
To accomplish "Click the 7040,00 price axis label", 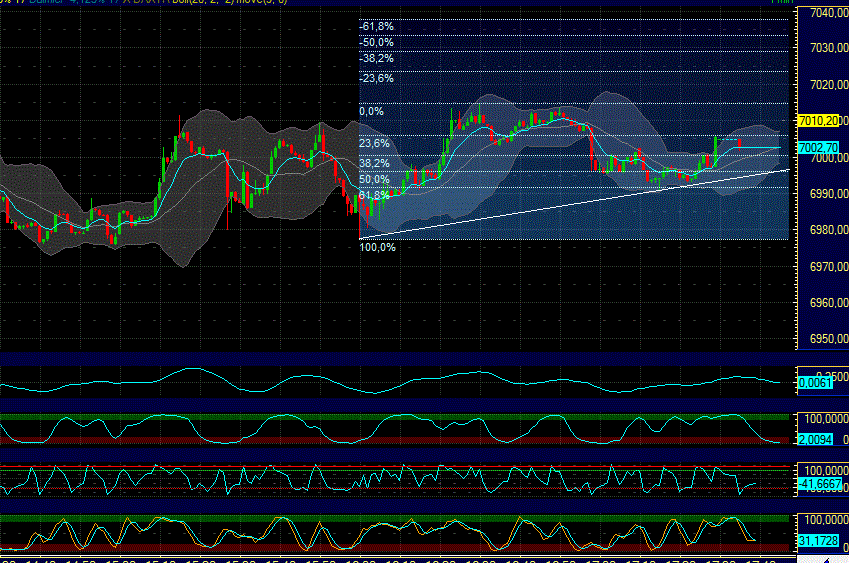I will (x=829, y=12).
